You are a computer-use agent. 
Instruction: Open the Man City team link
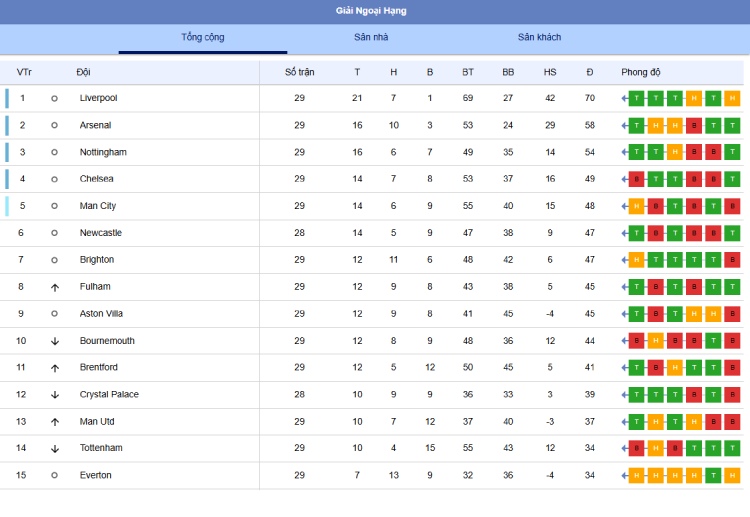tap(98, 206)
